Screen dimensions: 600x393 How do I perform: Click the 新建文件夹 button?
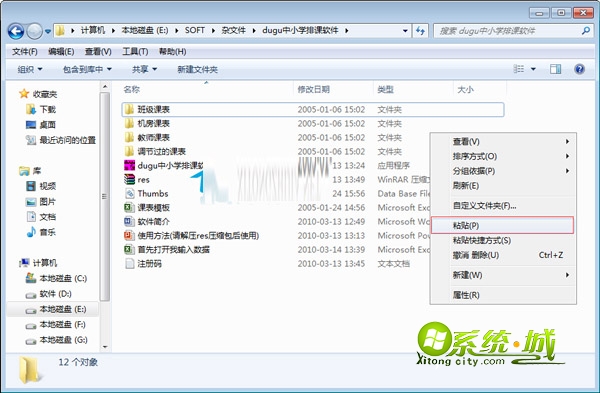coord(197,69)
